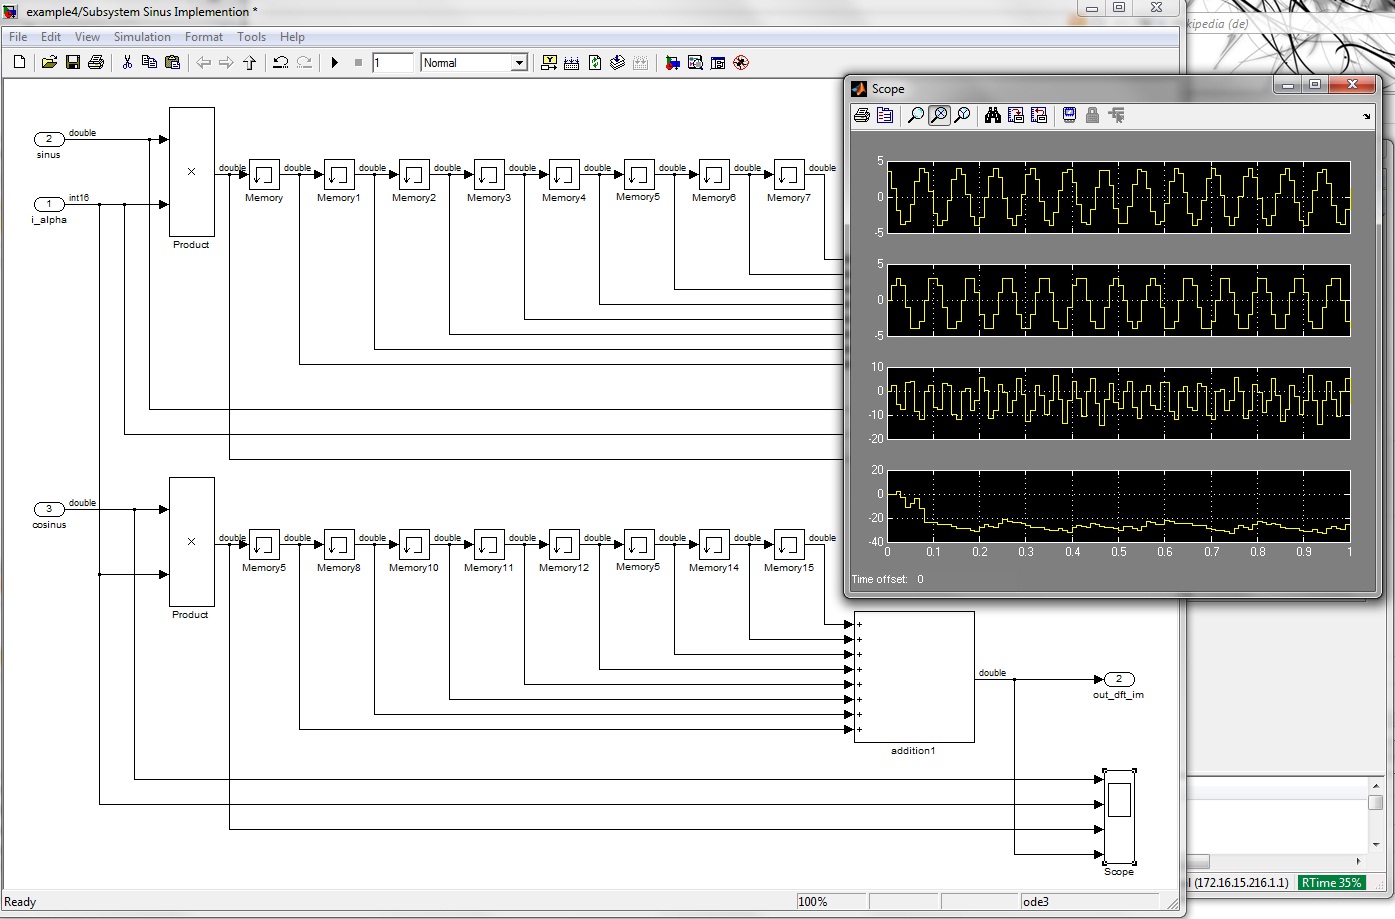This screenshot has width=1395, height=919.
Task: Open Scope Parameters icon
Action: 885,116
